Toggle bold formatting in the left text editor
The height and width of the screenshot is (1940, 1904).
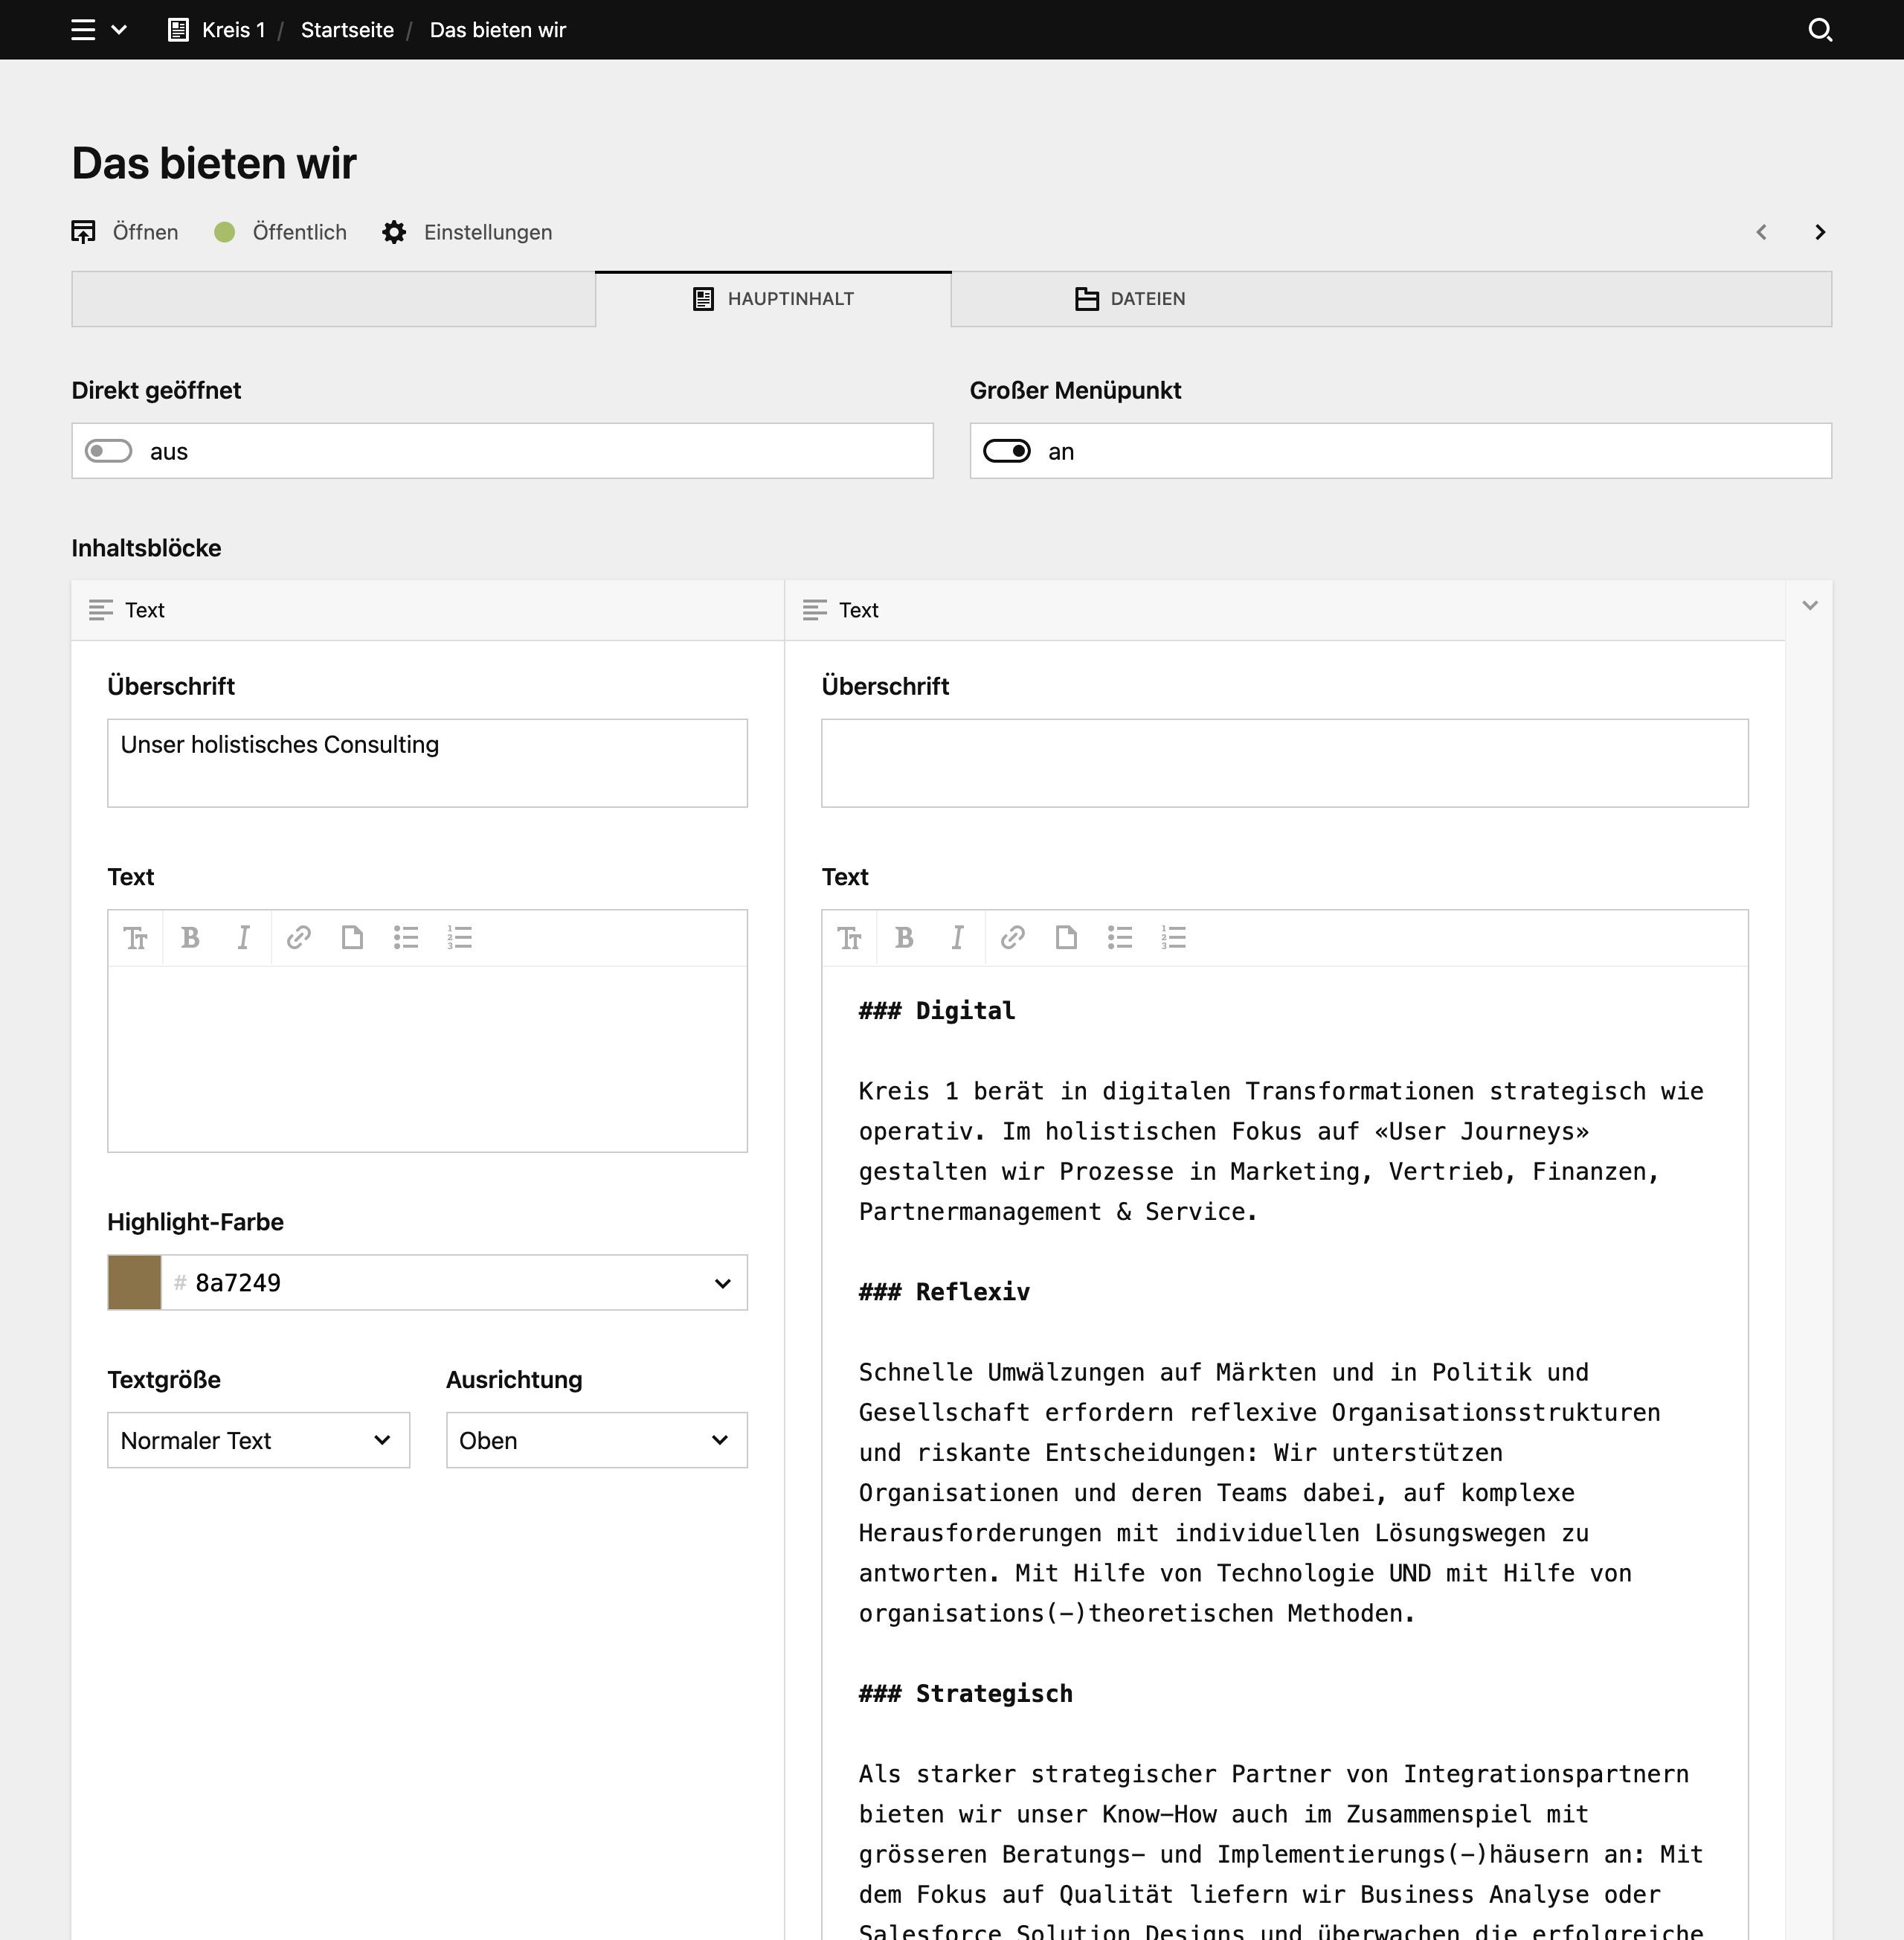point(190,937)
